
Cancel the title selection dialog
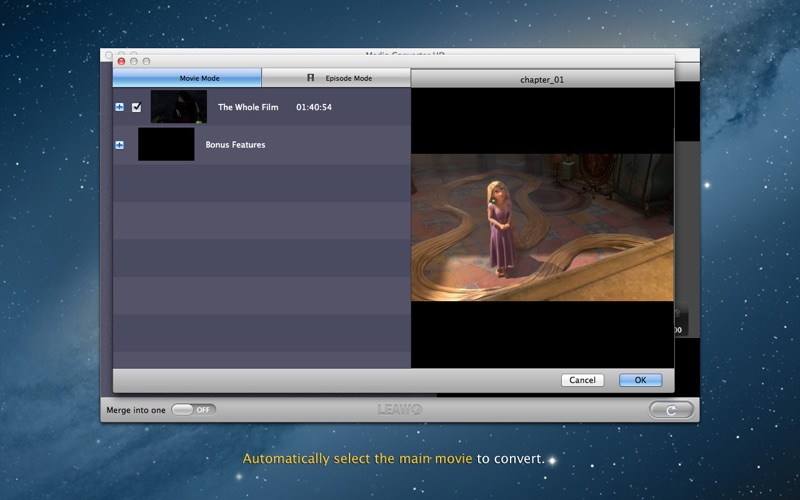pyautogui.click(x=583, y=380)
